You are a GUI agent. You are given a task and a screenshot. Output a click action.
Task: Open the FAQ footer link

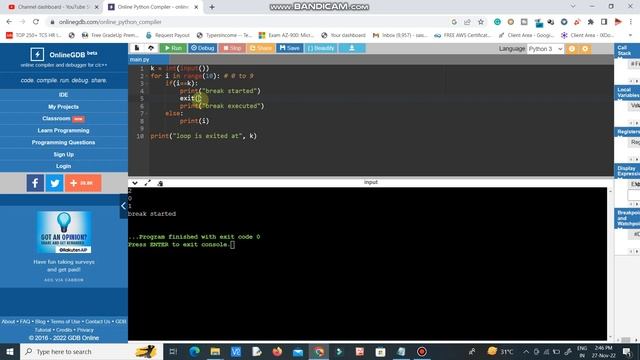click(25, 322)
